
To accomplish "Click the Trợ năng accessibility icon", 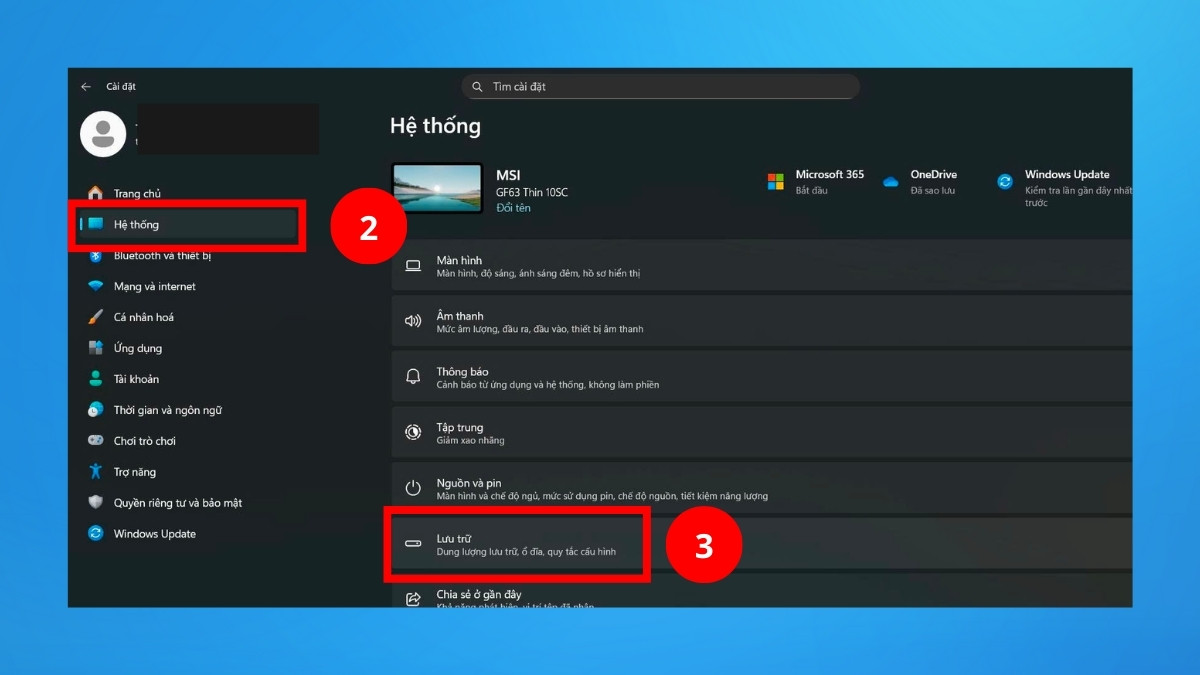I will tap(95, 471).
